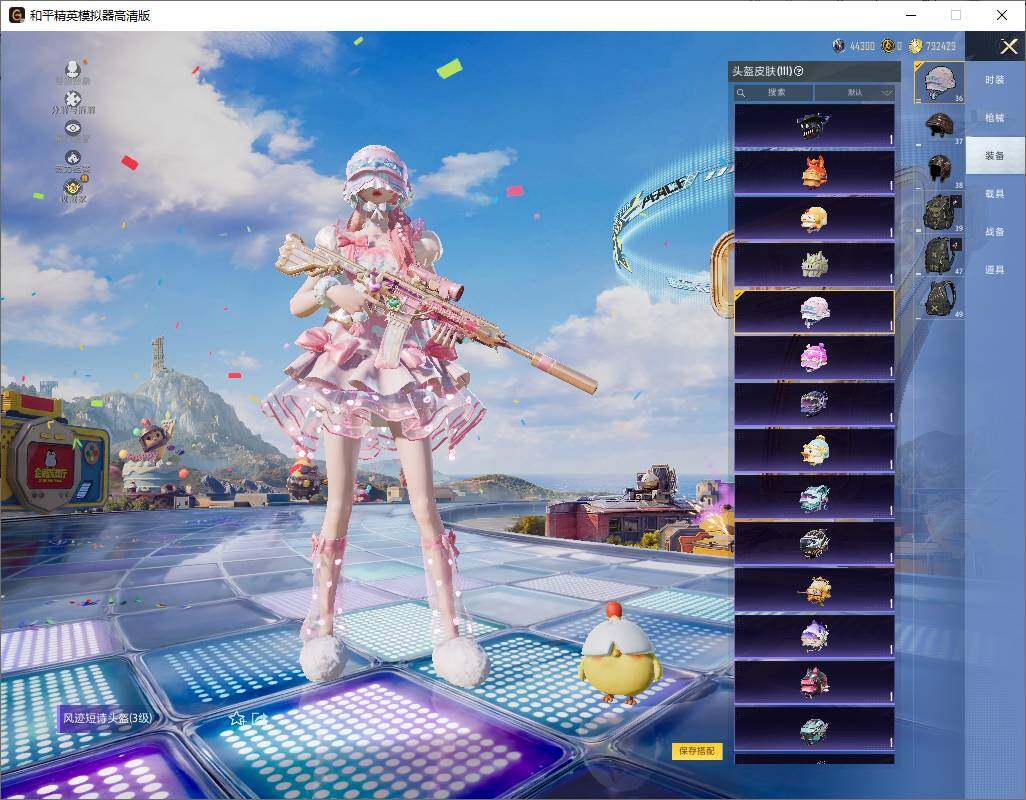Select the black-white mech helmet skin
The height and width of the screenshot is (800, 1026).
pos(814,544)
